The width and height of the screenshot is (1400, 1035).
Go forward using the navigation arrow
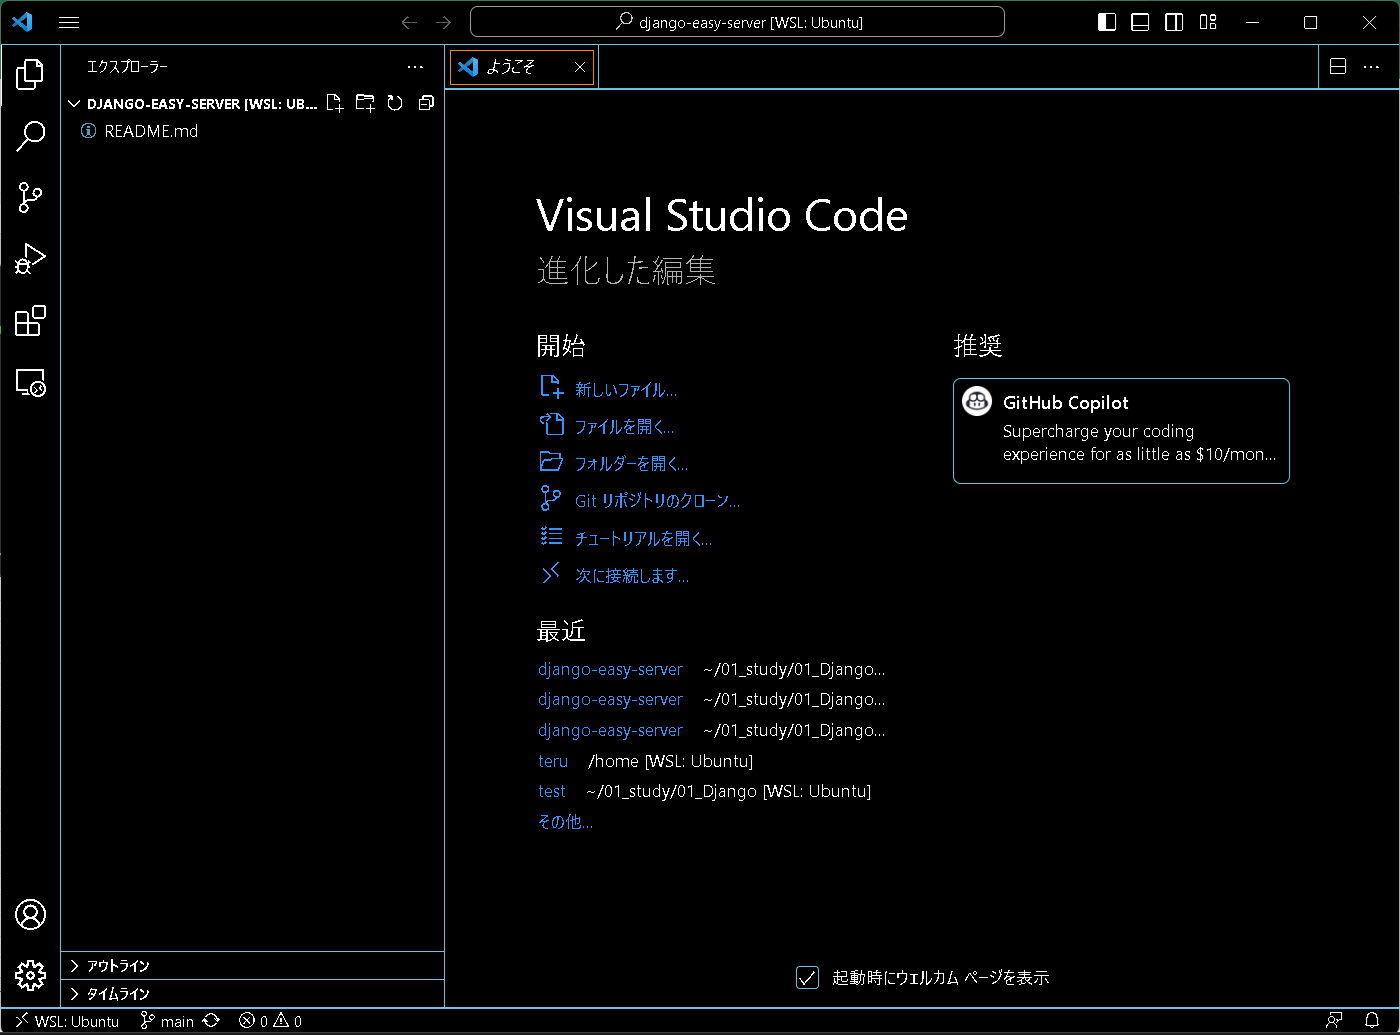pyautogui.click(x=444, y=22)
